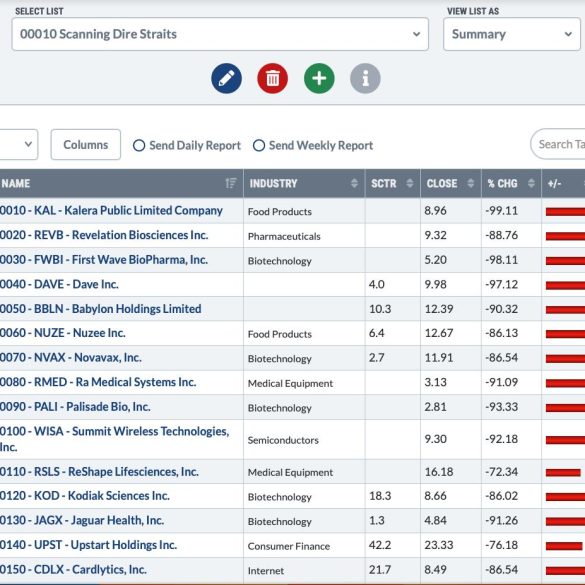This screenshot has height=585, width=585.
Task: Sort table by CLOSE column arrows
Action: (x=471, y=183)
